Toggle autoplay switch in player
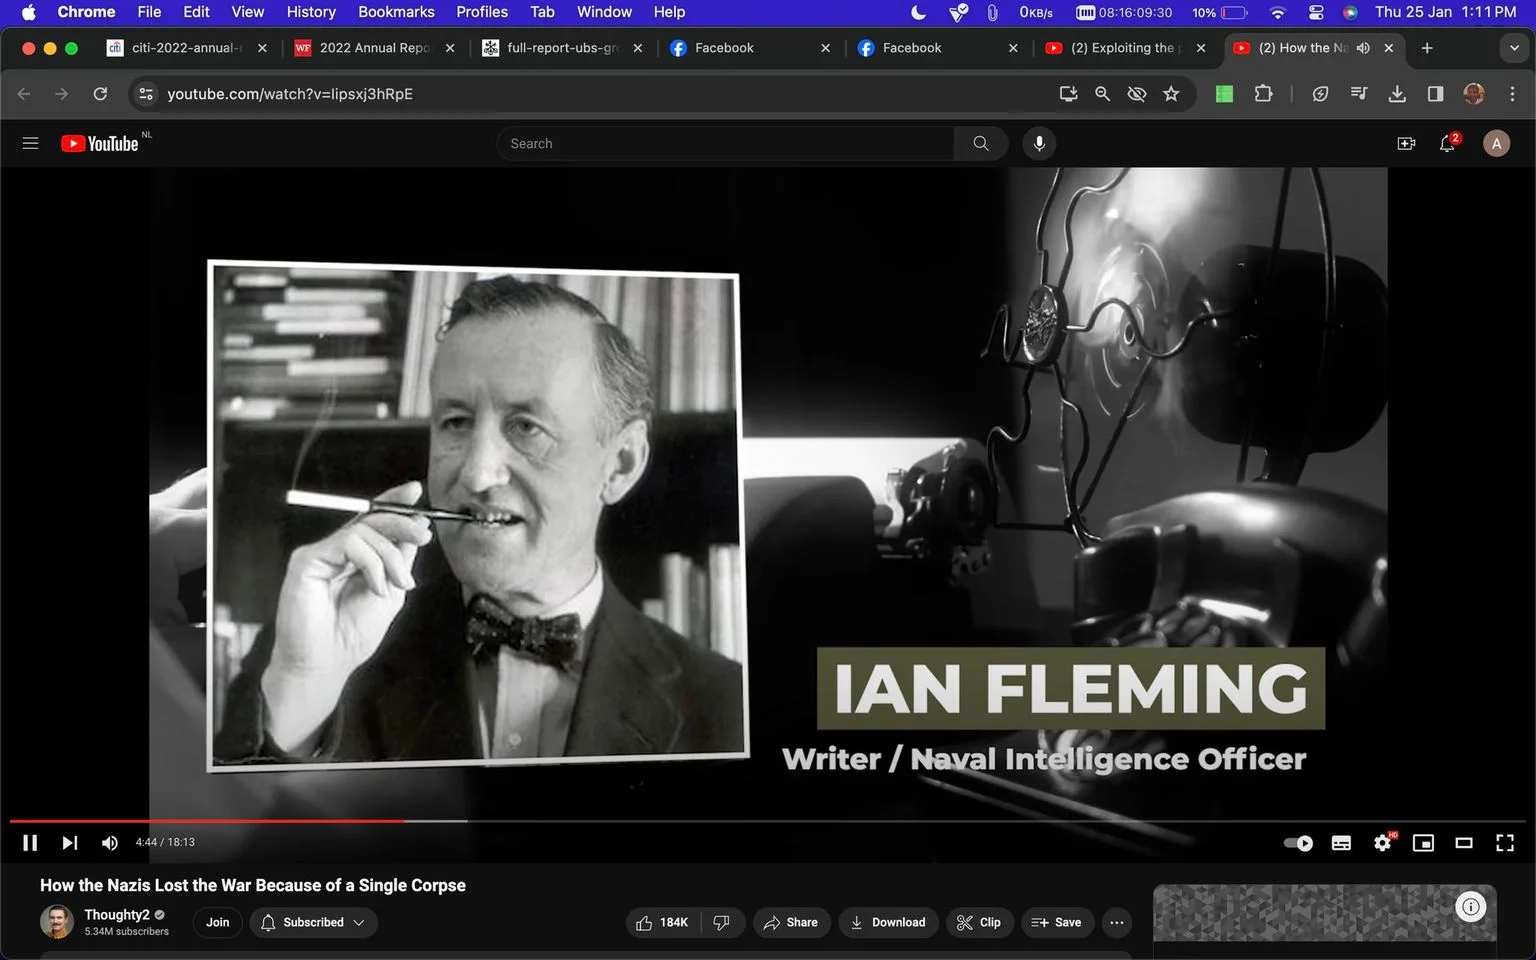1536x960 pixels. pyautogui.click(x=1298, y=843)
